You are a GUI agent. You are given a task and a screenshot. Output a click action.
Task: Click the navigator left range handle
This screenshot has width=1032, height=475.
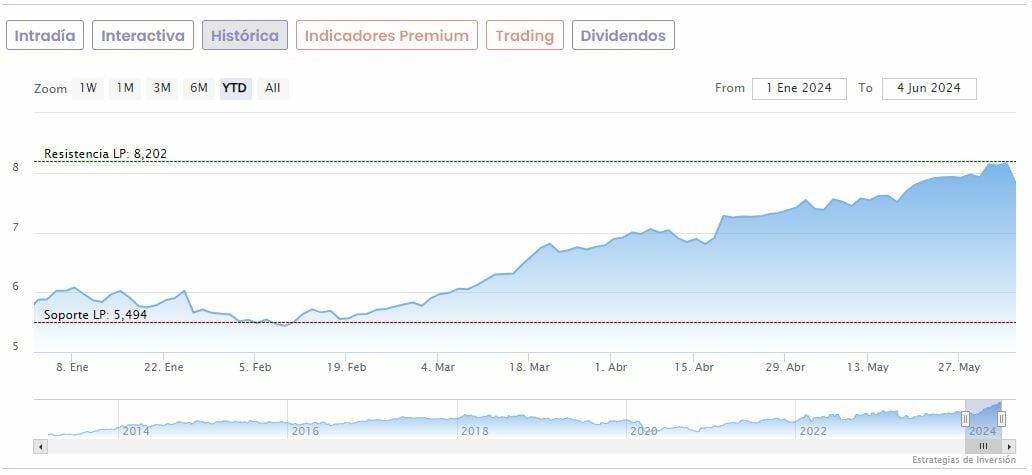tap(966, 418)
